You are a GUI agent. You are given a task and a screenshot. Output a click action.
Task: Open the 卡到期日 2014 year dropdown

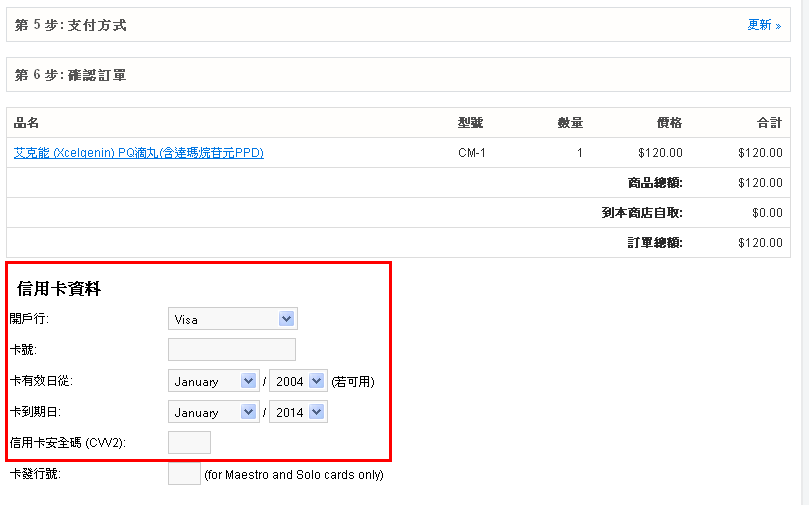[x=298, y=412]
